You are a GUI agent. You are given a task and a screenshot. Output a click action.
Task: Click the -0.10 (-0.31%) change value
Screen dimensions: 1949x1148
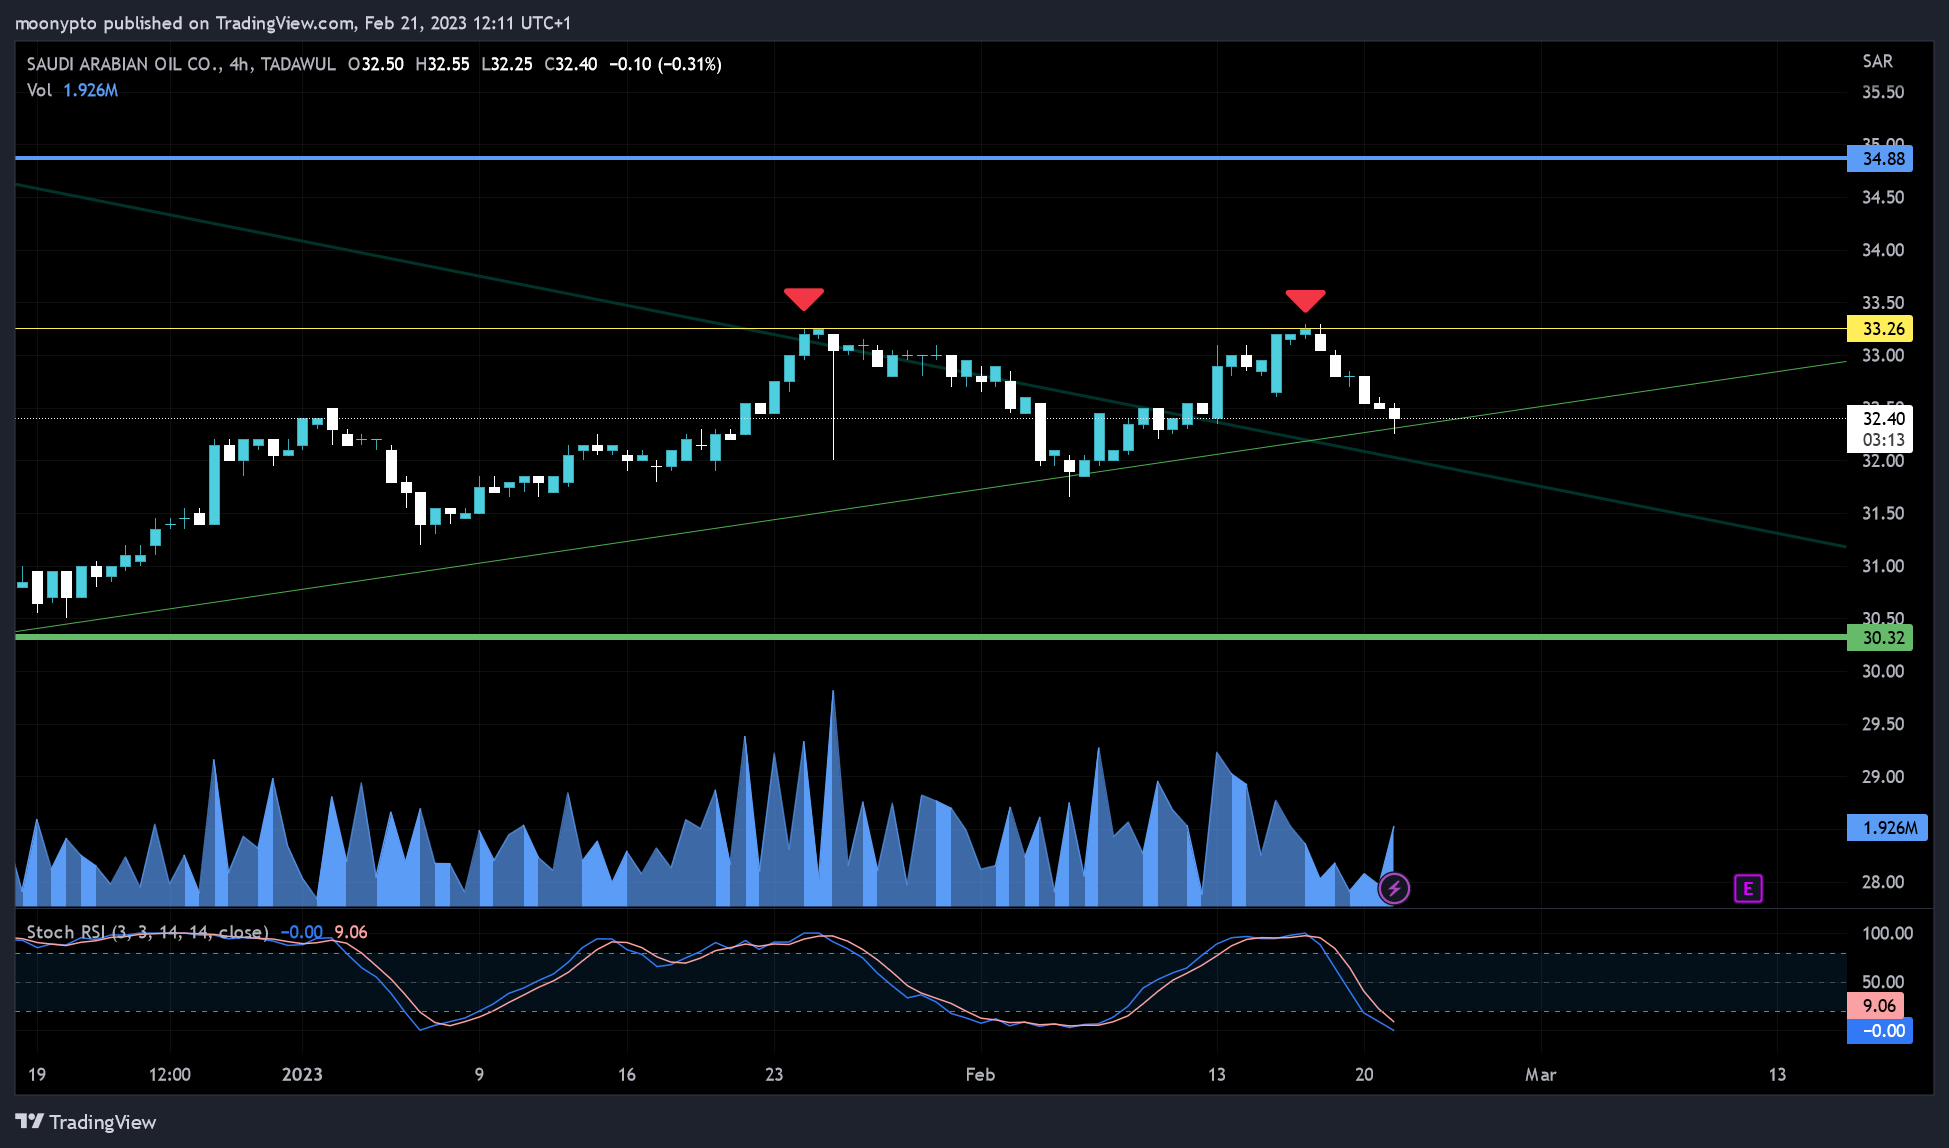pos(665,64)
